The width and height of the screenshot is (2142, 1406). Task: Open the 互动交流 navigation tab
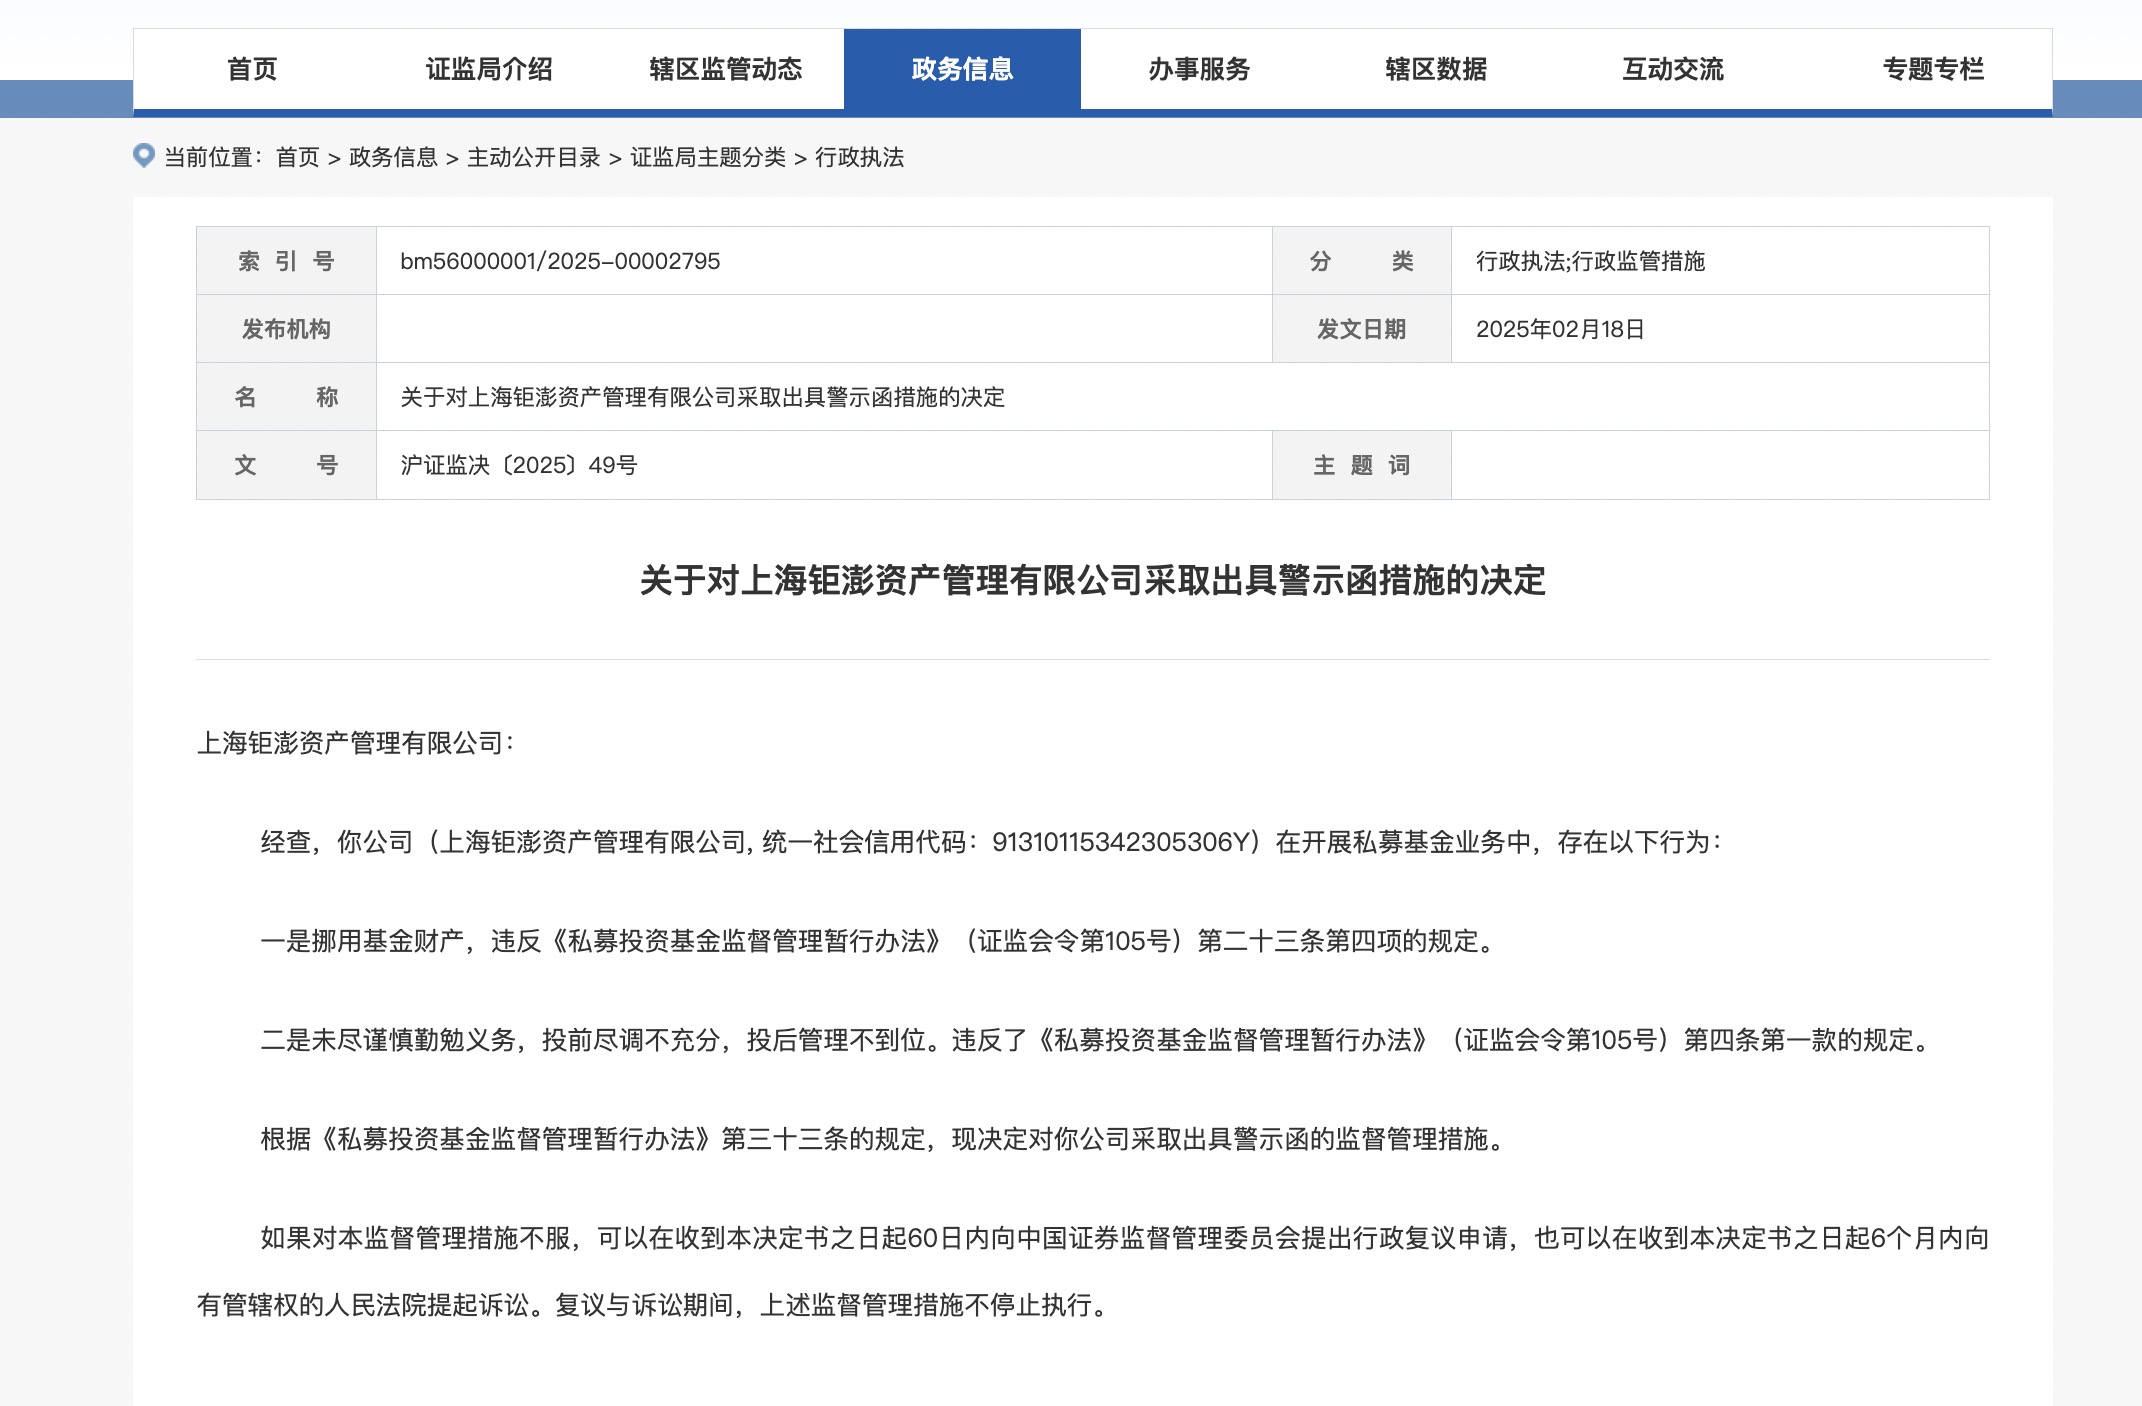click(1673, 69)
